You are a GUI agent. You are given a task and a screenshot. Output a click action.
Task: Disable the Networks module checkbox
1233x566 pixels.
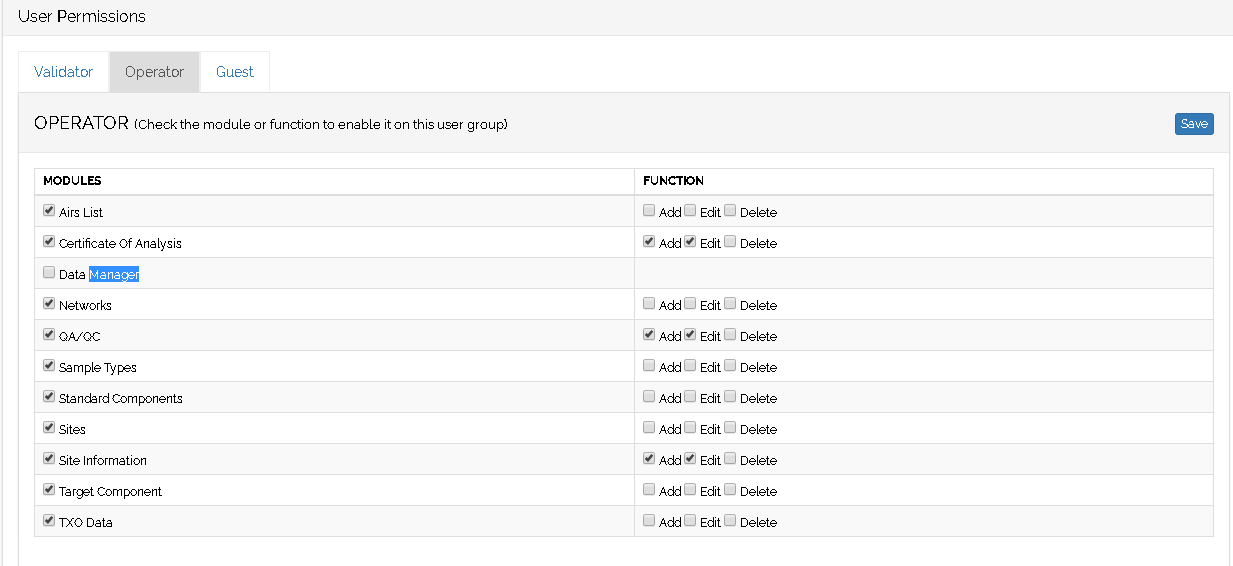click(49, 304)
